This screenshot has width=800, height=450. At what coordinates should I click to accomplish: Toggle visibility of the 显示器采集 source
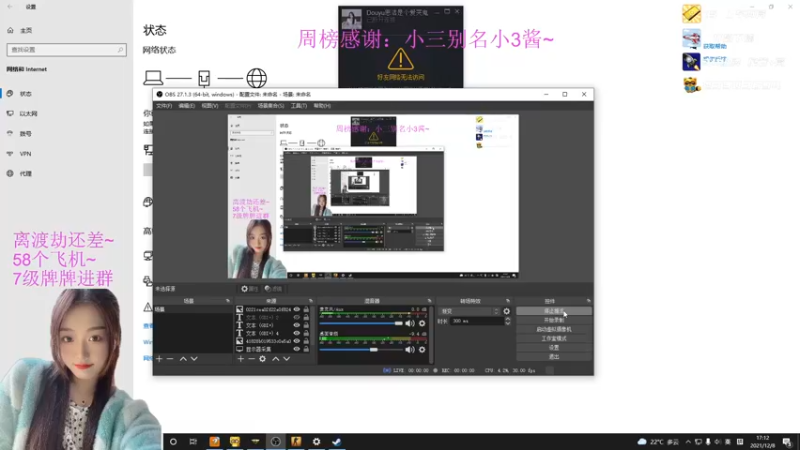(296, 349)
